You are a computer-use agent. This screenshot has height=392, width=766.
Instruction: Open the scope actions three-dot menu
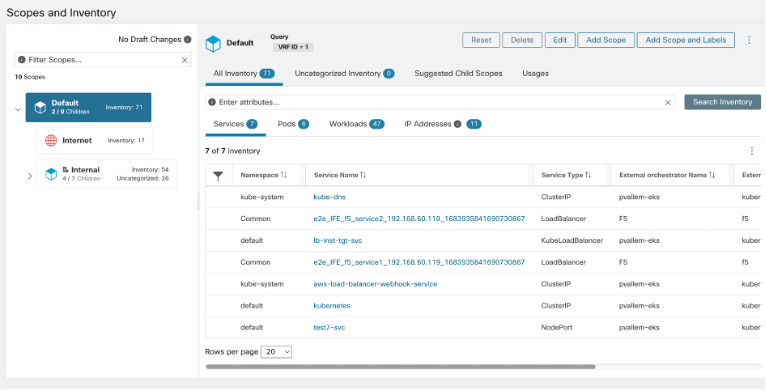tap(749, 40)
